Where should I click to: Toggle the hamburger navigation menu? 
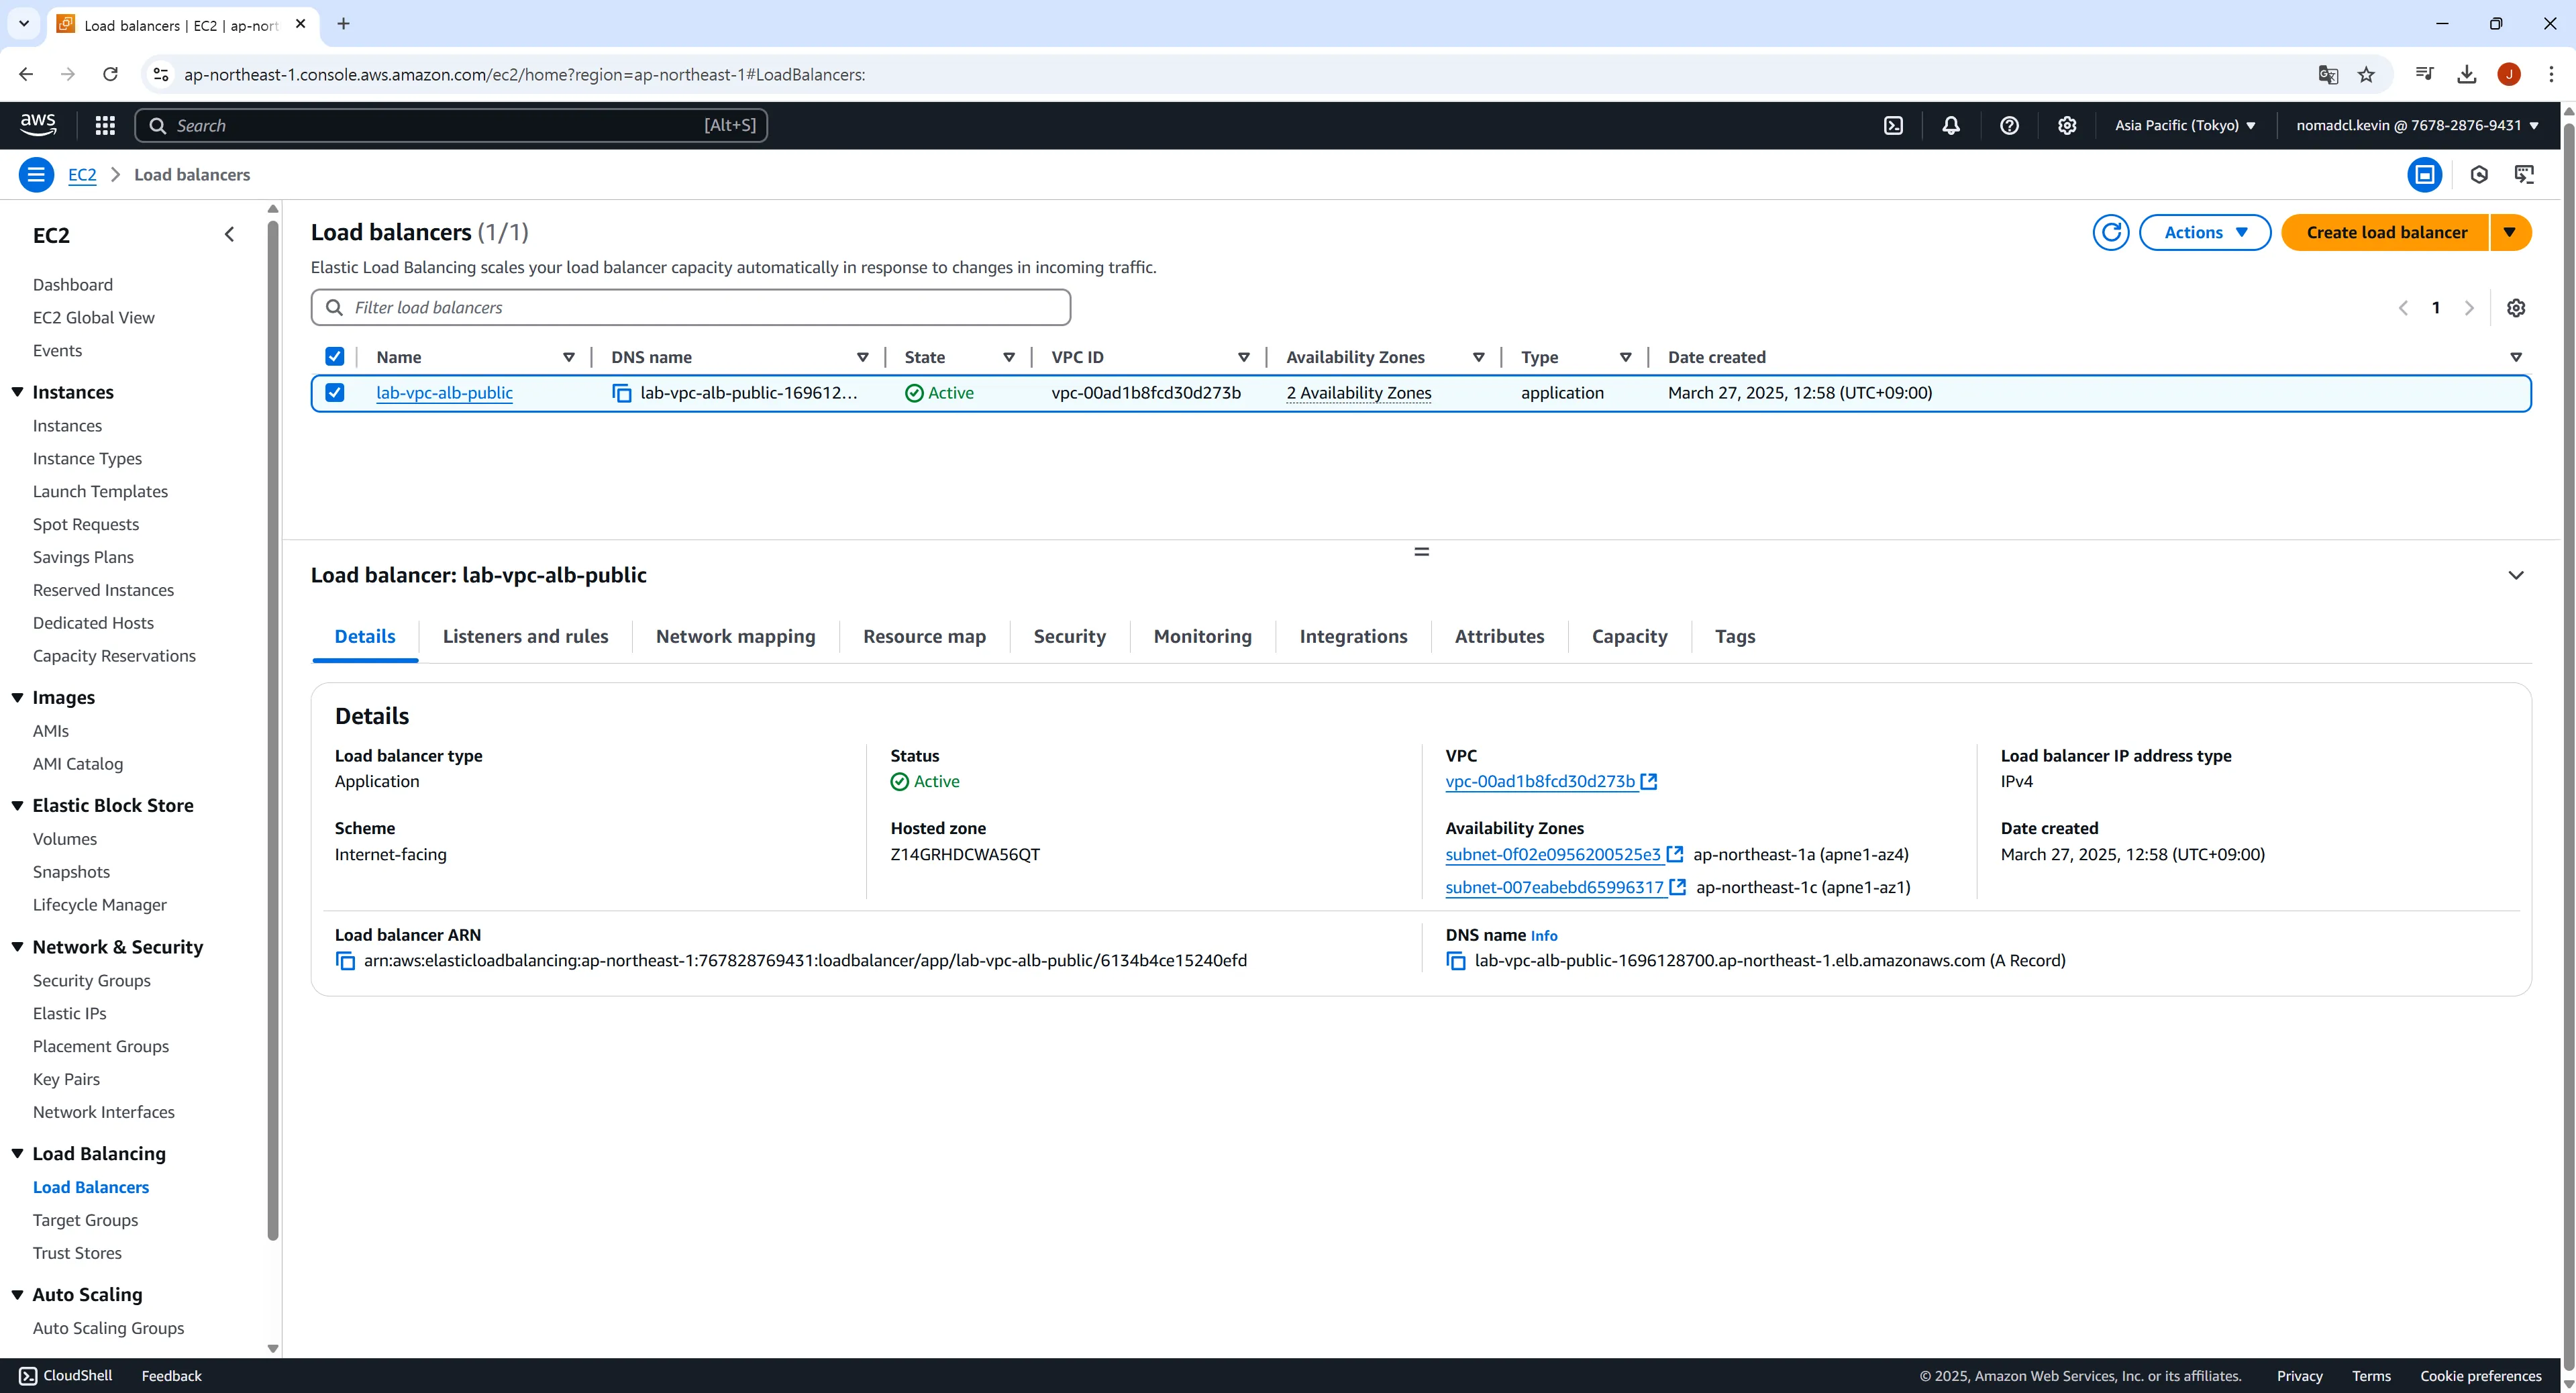36,174
